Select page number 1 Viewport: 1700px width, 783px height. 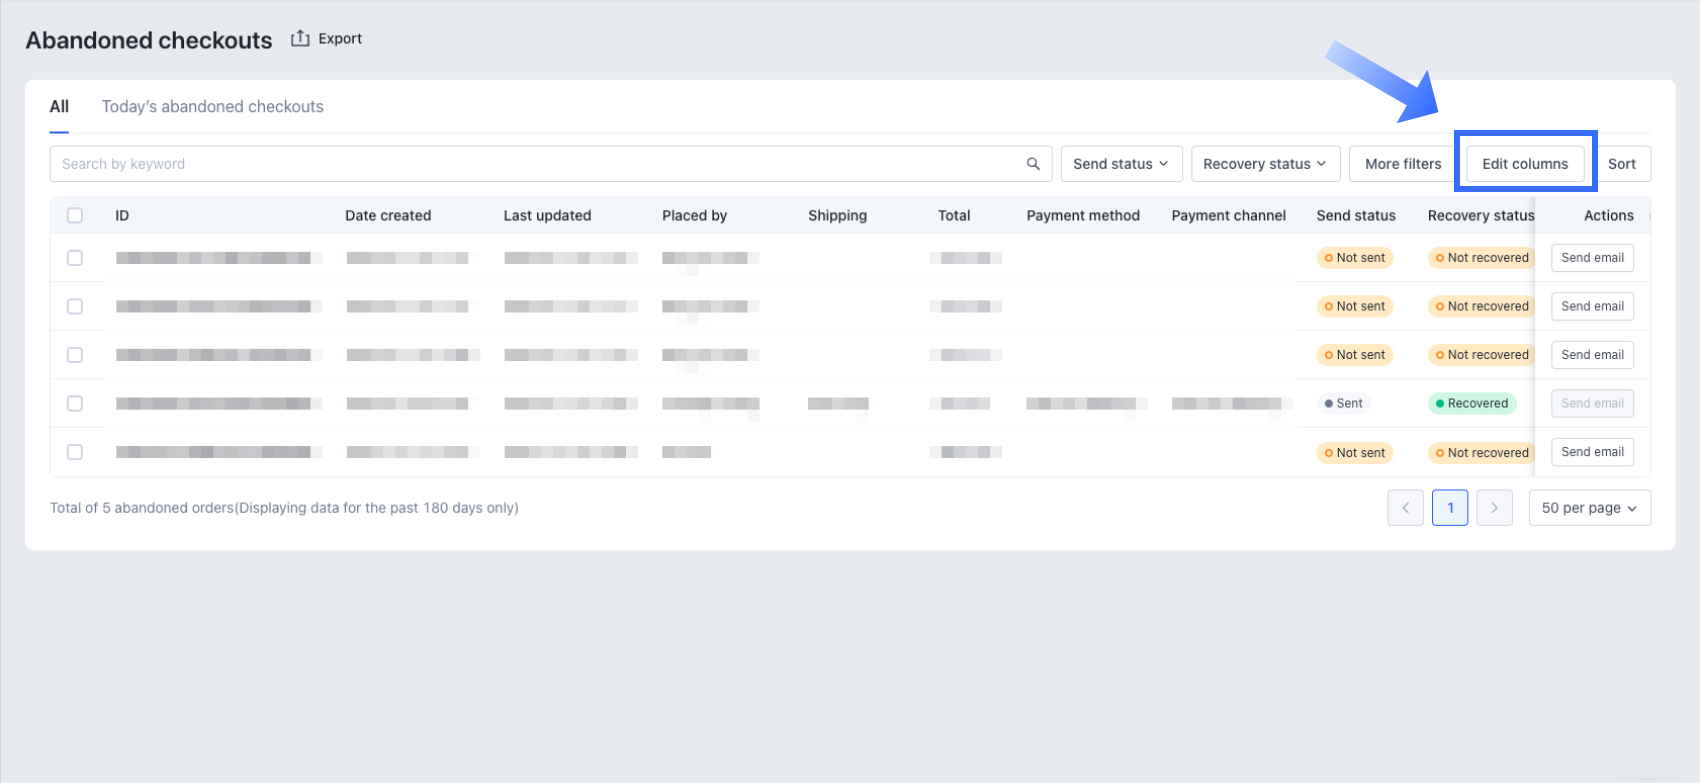click(x=1450, y=508)
